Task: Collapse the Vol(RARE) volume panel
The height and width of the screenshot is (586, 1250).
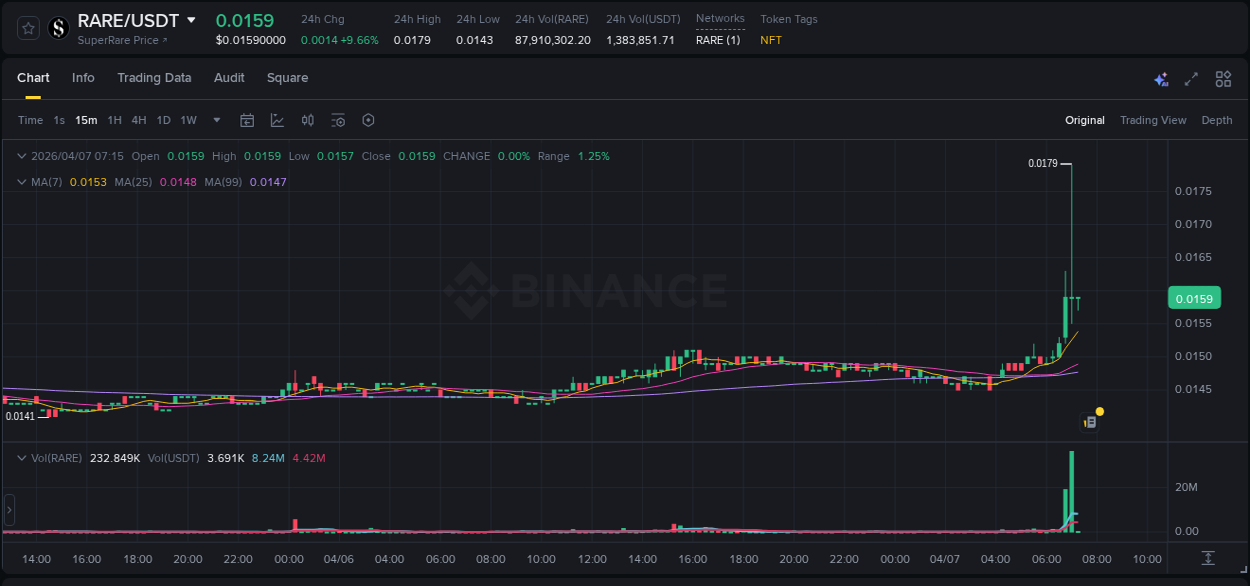Action: coord(22,457)
